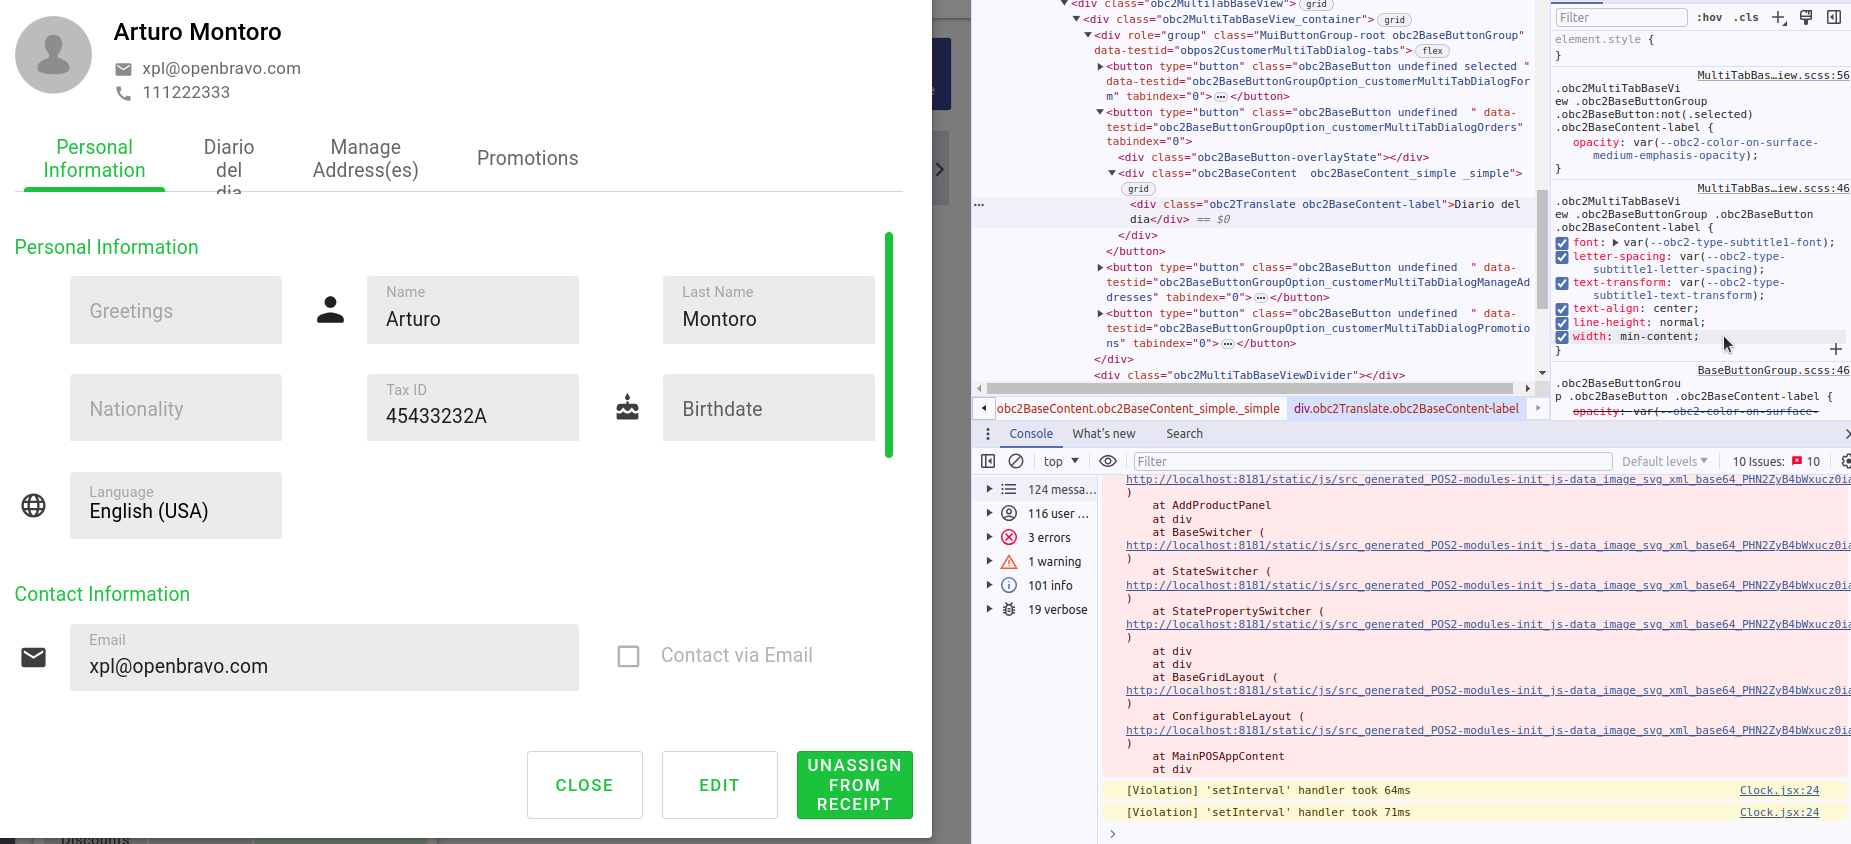Click the globe icon next to Language
Image resolution: width=1851 pixels, height=844 pixels.
[x=33, y=506]
